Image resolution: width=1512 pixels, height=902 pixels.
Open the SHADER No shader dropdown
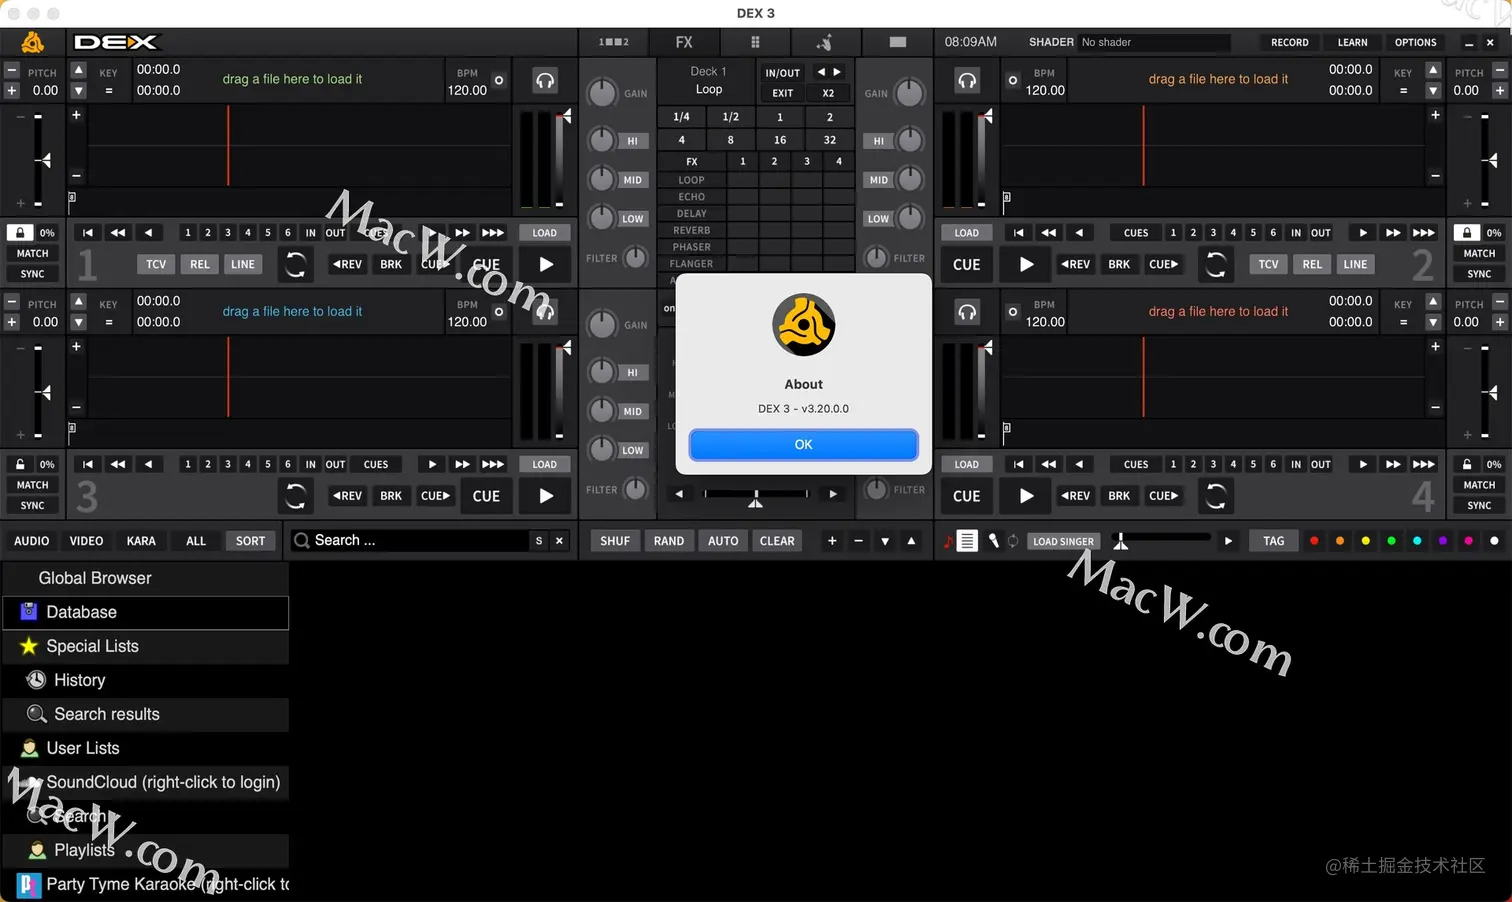(1153, 42)
